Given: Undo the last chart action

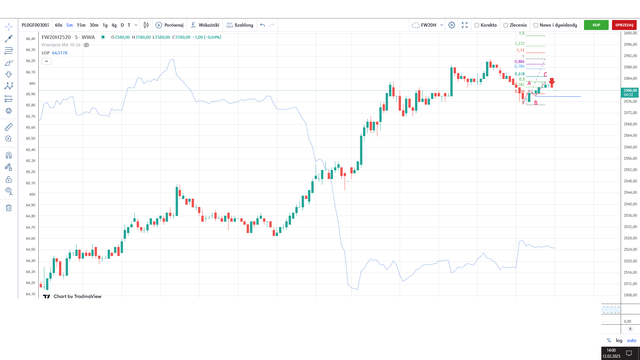Looking at the screenshot, I should click(x=262, y=25).
